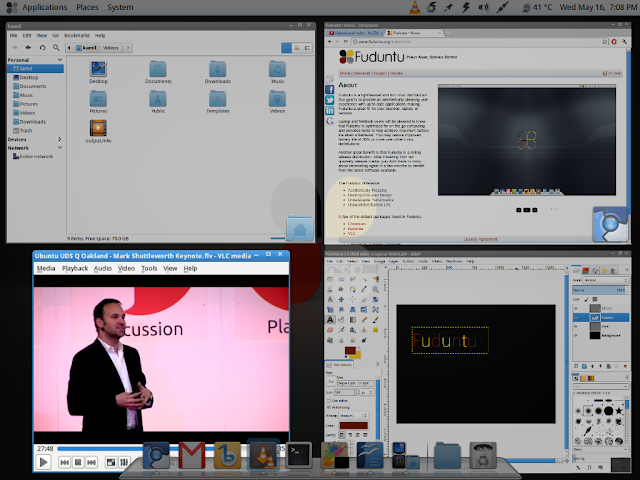Screen dimensions: 640x480
Task: Click the path bar left scroll arrow
Action: click(x=69, y=48)
